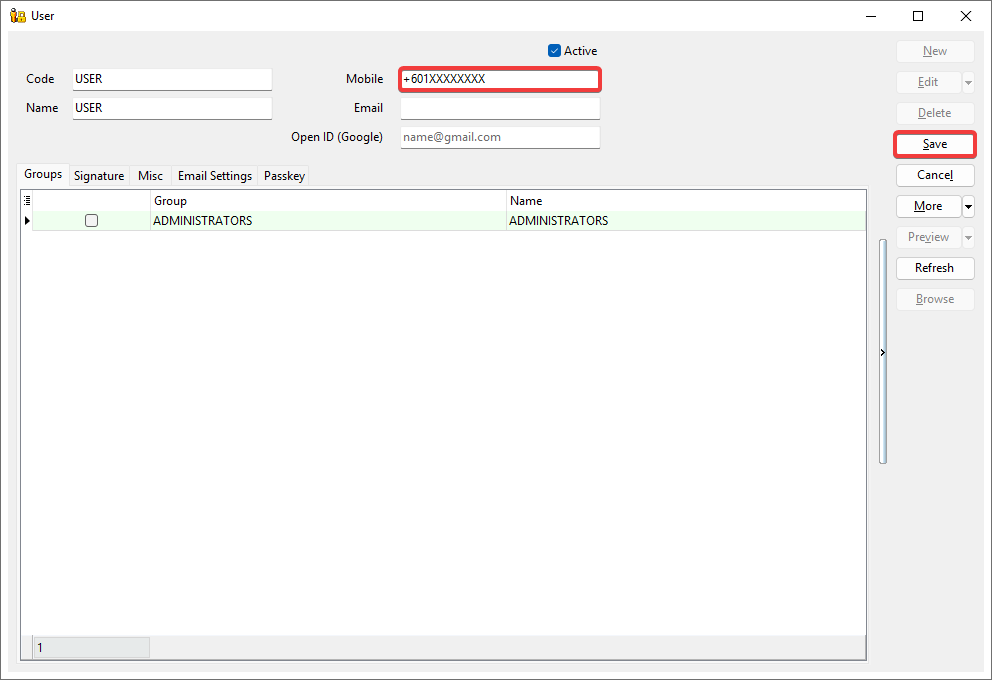Click into the Mobile number field
992x680 pixels.
pos(500,79)
